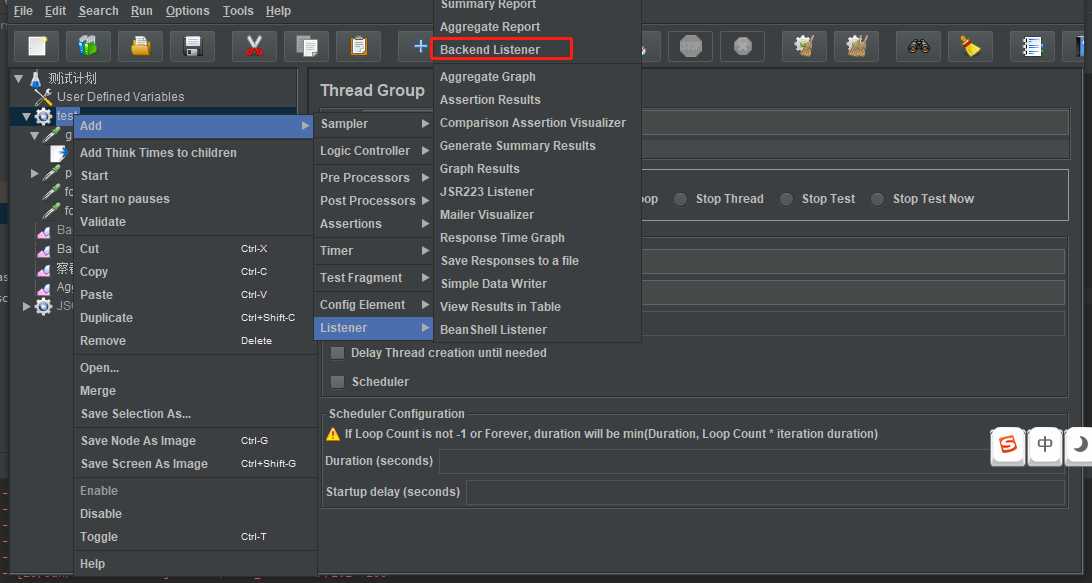Click the Cut scissors toolbar icon
Screen dimensions: 1092x583
pos(254,47)
